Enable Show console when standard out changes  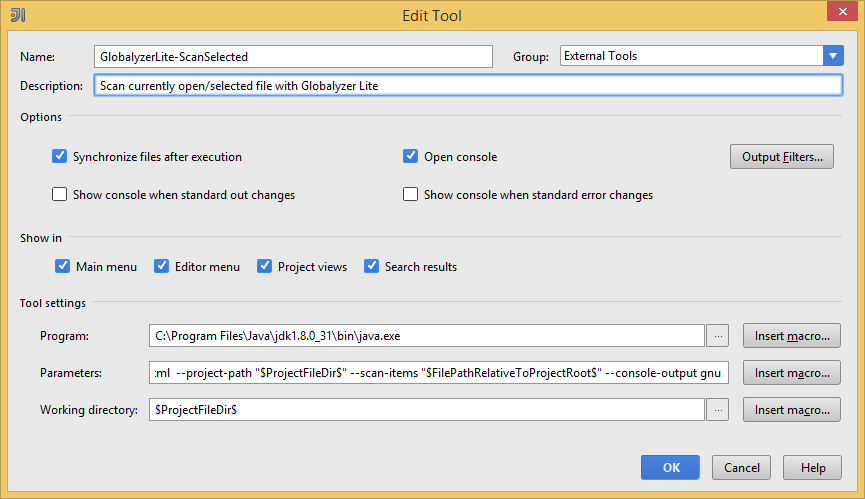(60, 195)
